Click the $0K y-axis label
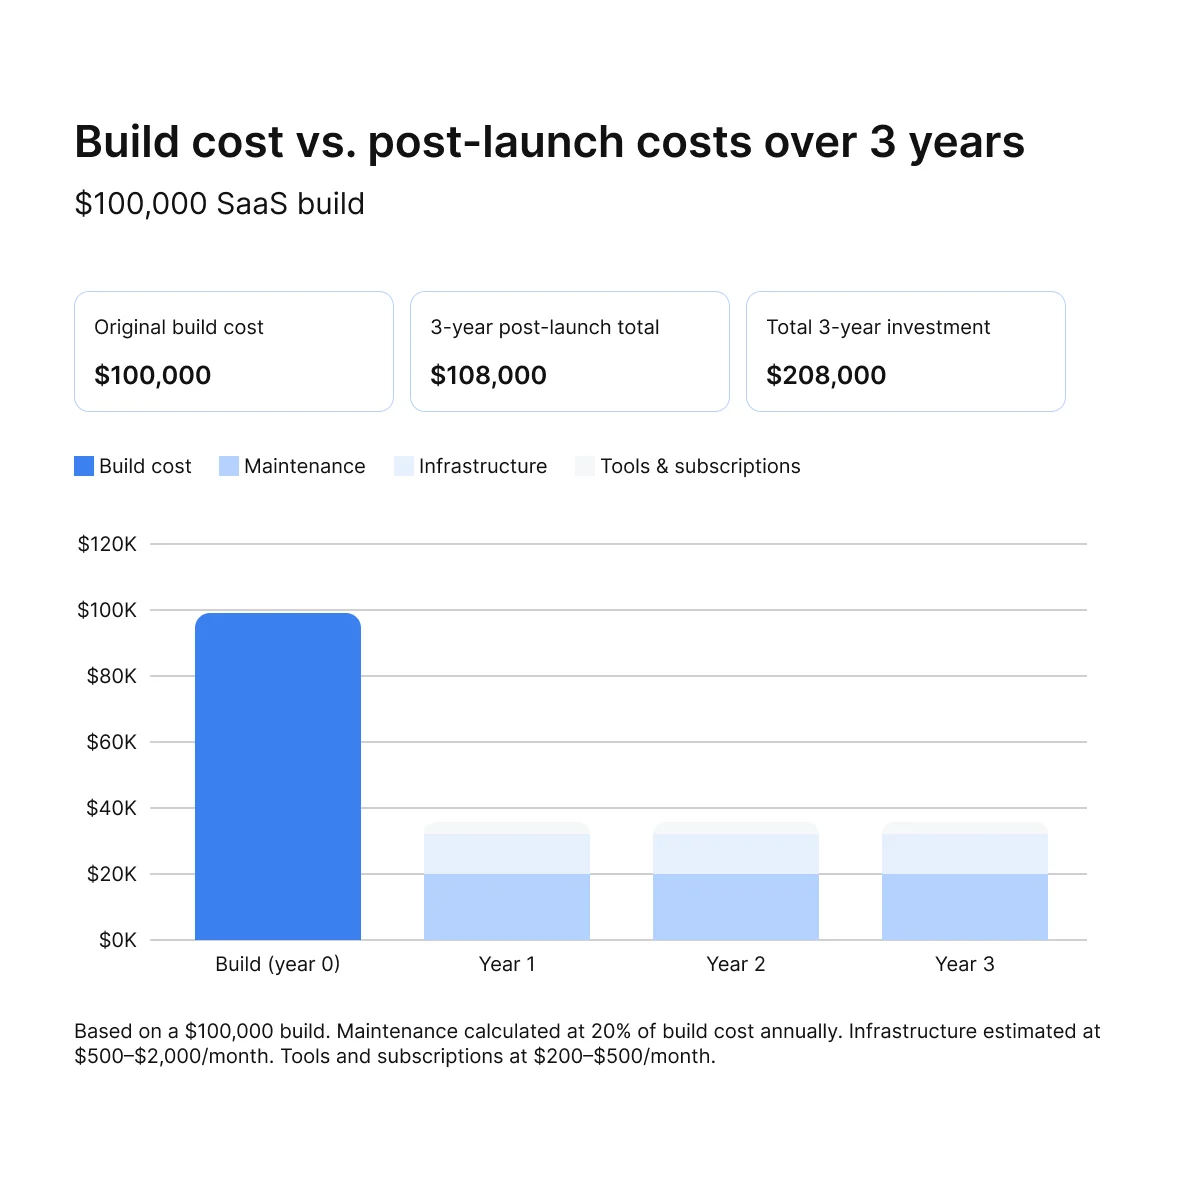1200x1185 pixels. [x=118, y=940]
